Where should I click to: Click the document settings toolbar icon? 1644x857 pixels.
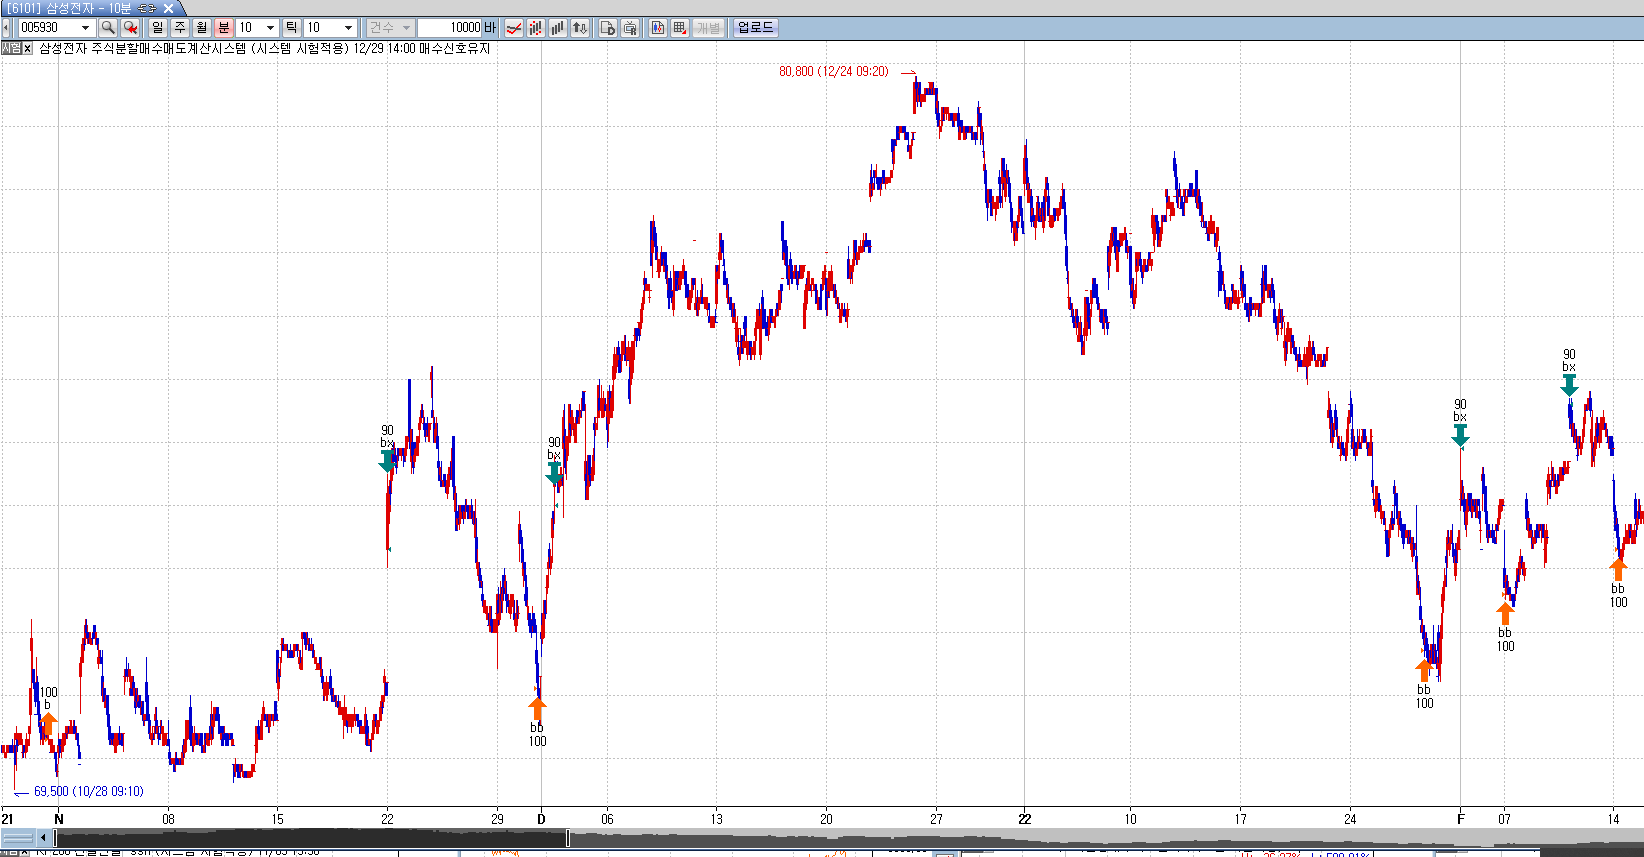607,28
